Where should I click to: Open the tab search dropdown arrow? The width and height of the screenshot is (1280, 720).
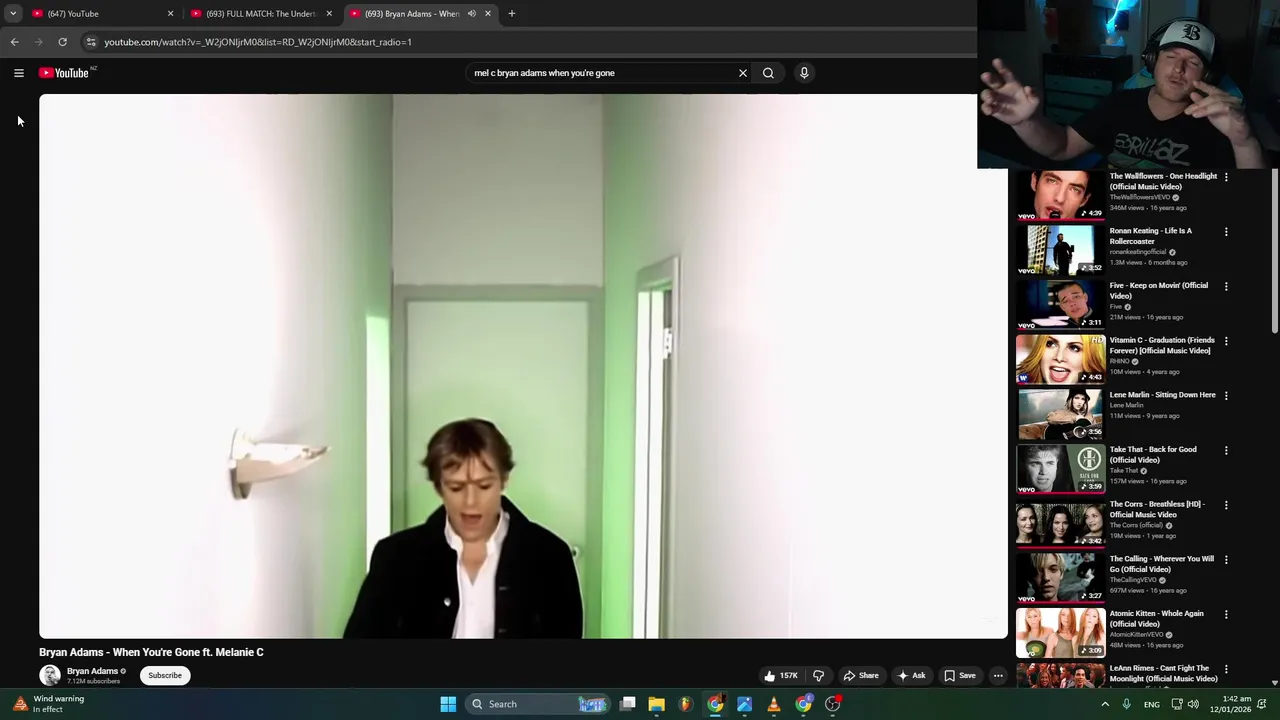(12, 14)
